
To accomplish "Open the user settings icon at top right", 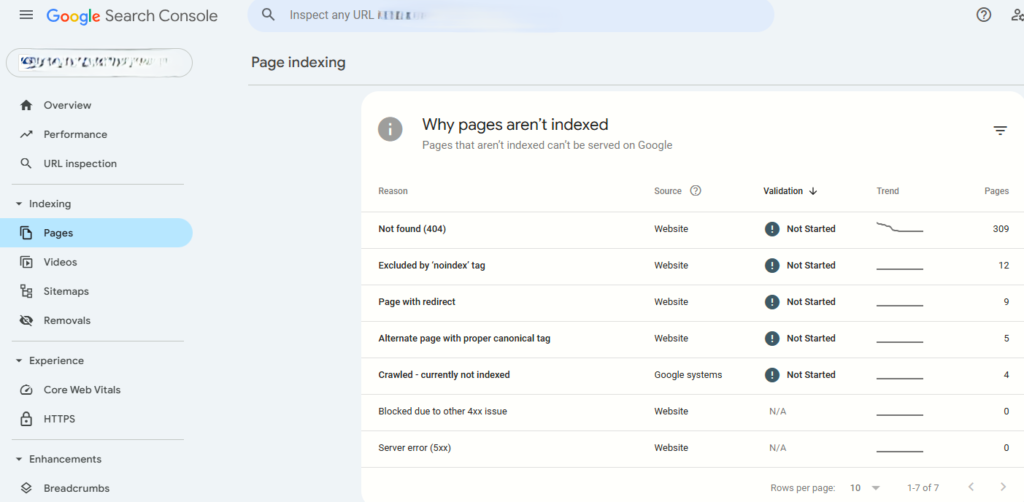I will coord(1017,15).
